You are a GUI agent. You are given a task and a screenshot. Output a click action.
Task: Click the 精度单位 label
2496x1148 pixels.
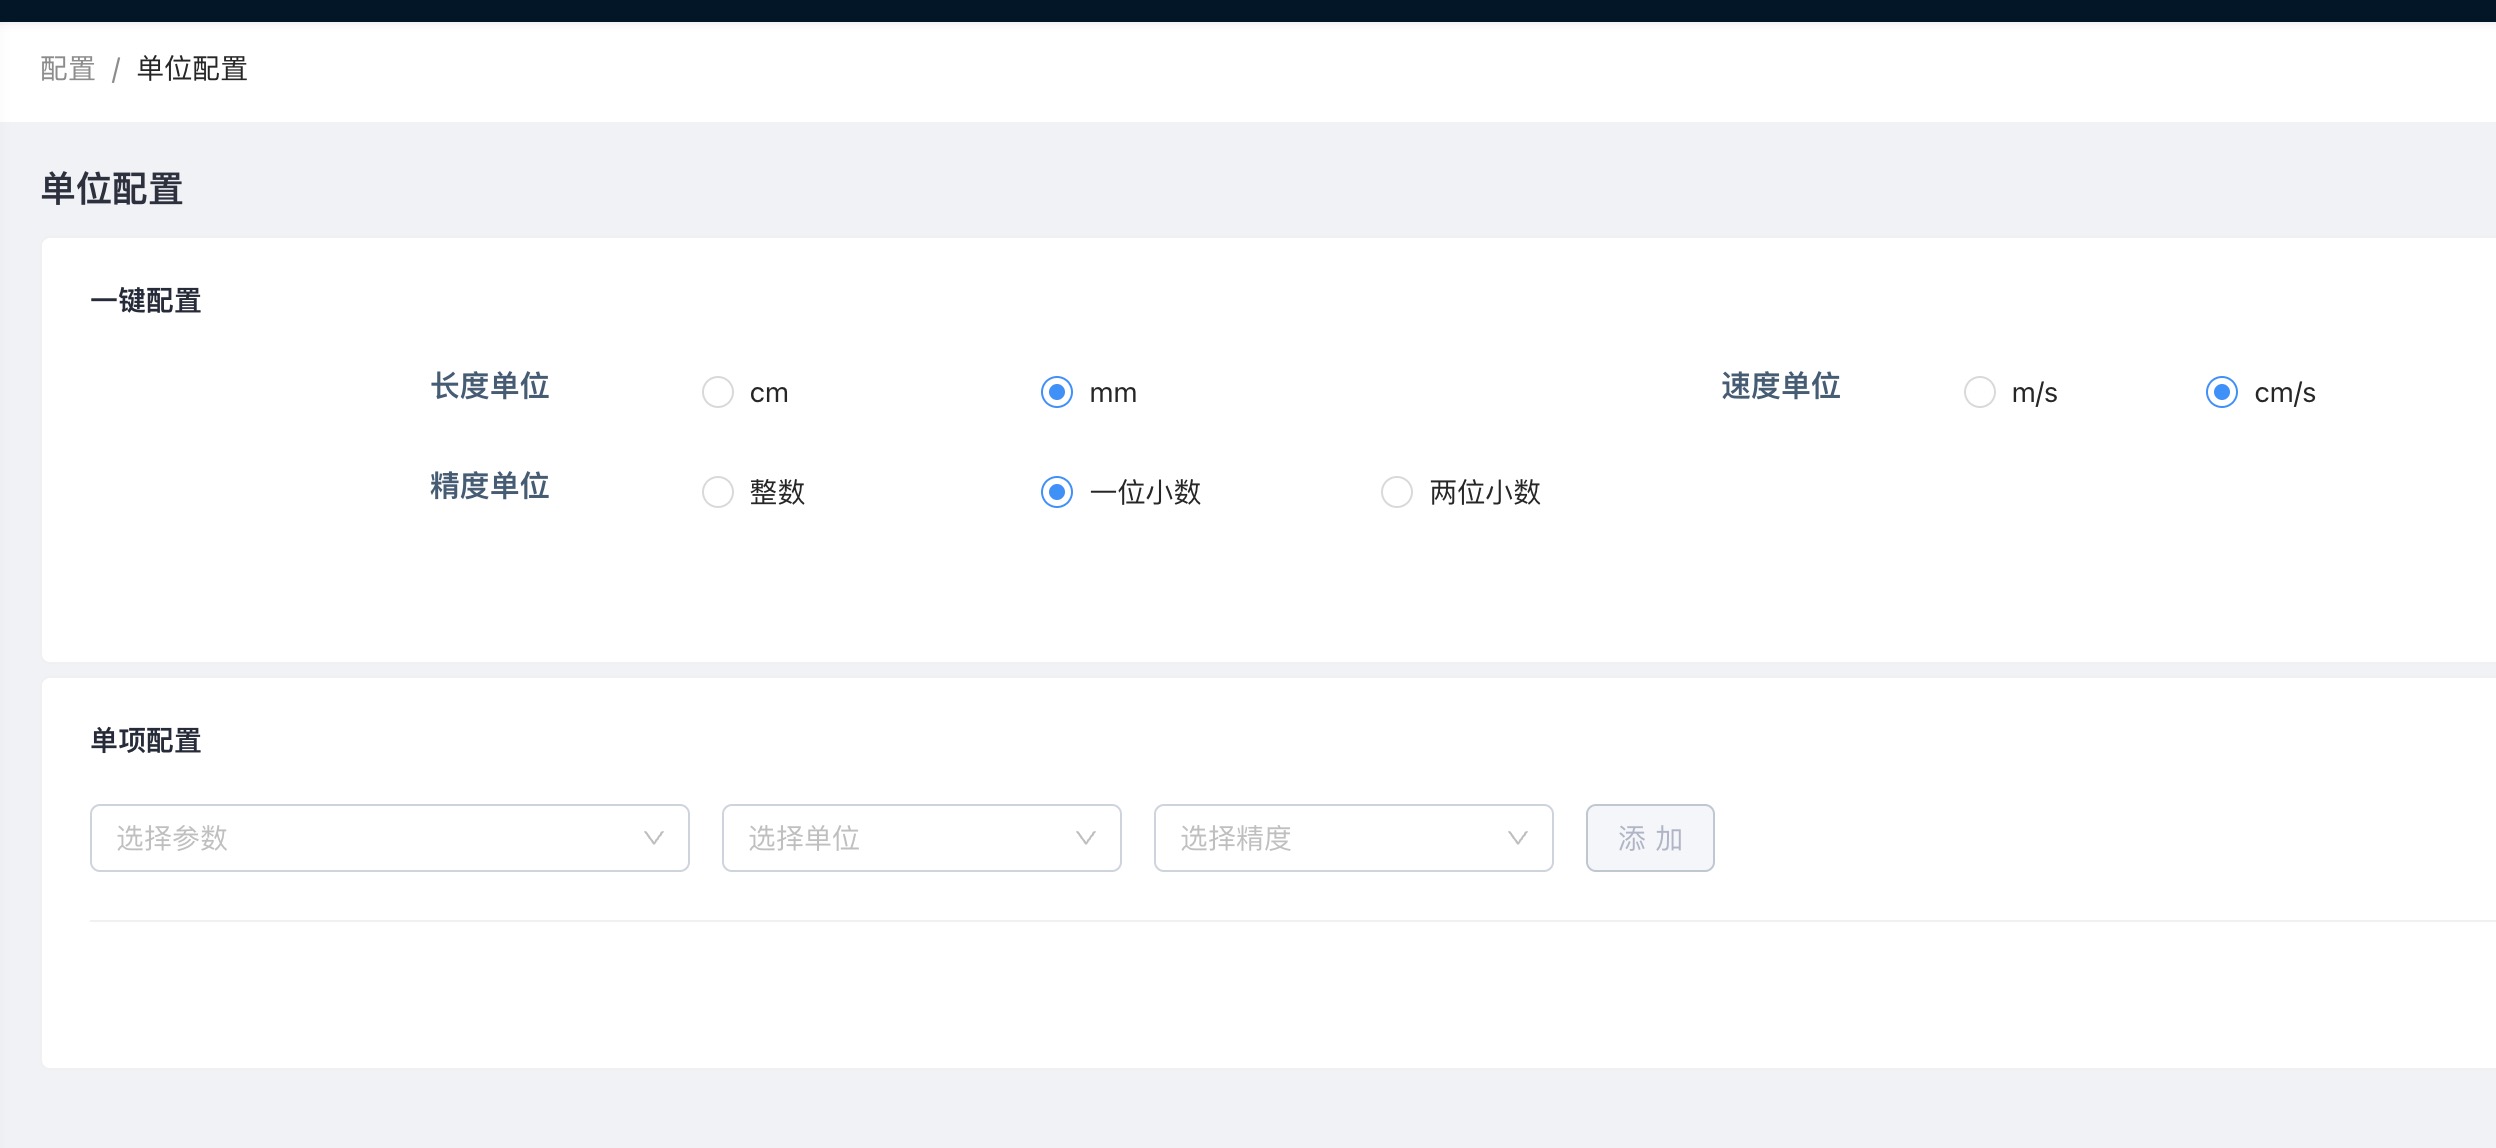click(490, 486)
